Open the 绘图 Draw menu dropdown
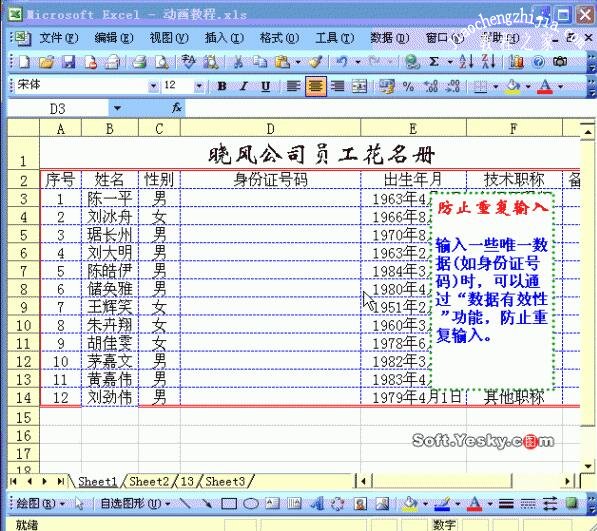597x531 pixels. coord(40,504)
